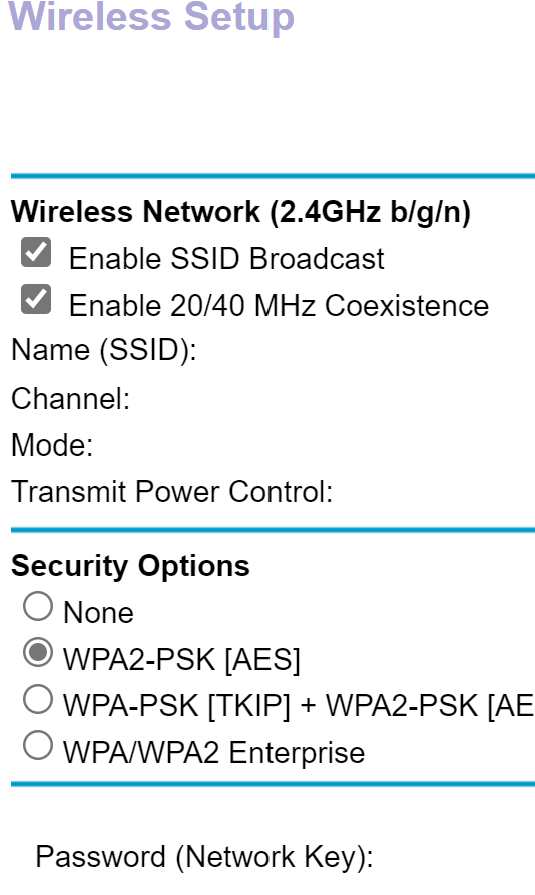Click the Wireless Network (2.4GHz b/g/n) heading

[x=241, y=212]
